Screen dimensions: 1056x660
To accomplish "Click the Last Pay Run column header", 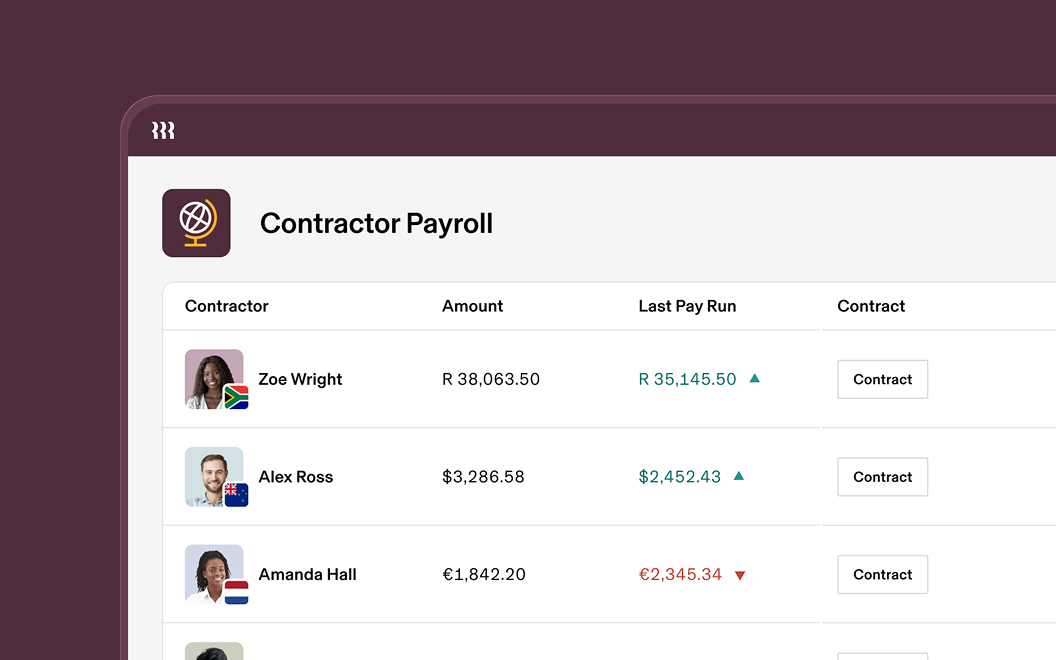I will coord(687,306).
